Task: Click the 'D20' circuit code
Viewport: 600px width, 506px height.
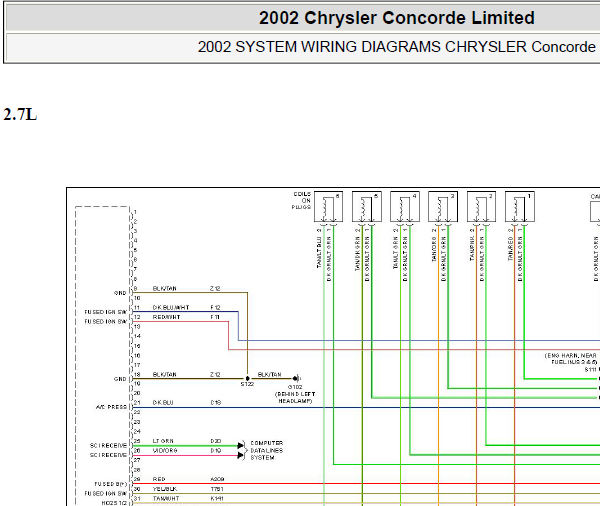Action: [x=215, y=441]
